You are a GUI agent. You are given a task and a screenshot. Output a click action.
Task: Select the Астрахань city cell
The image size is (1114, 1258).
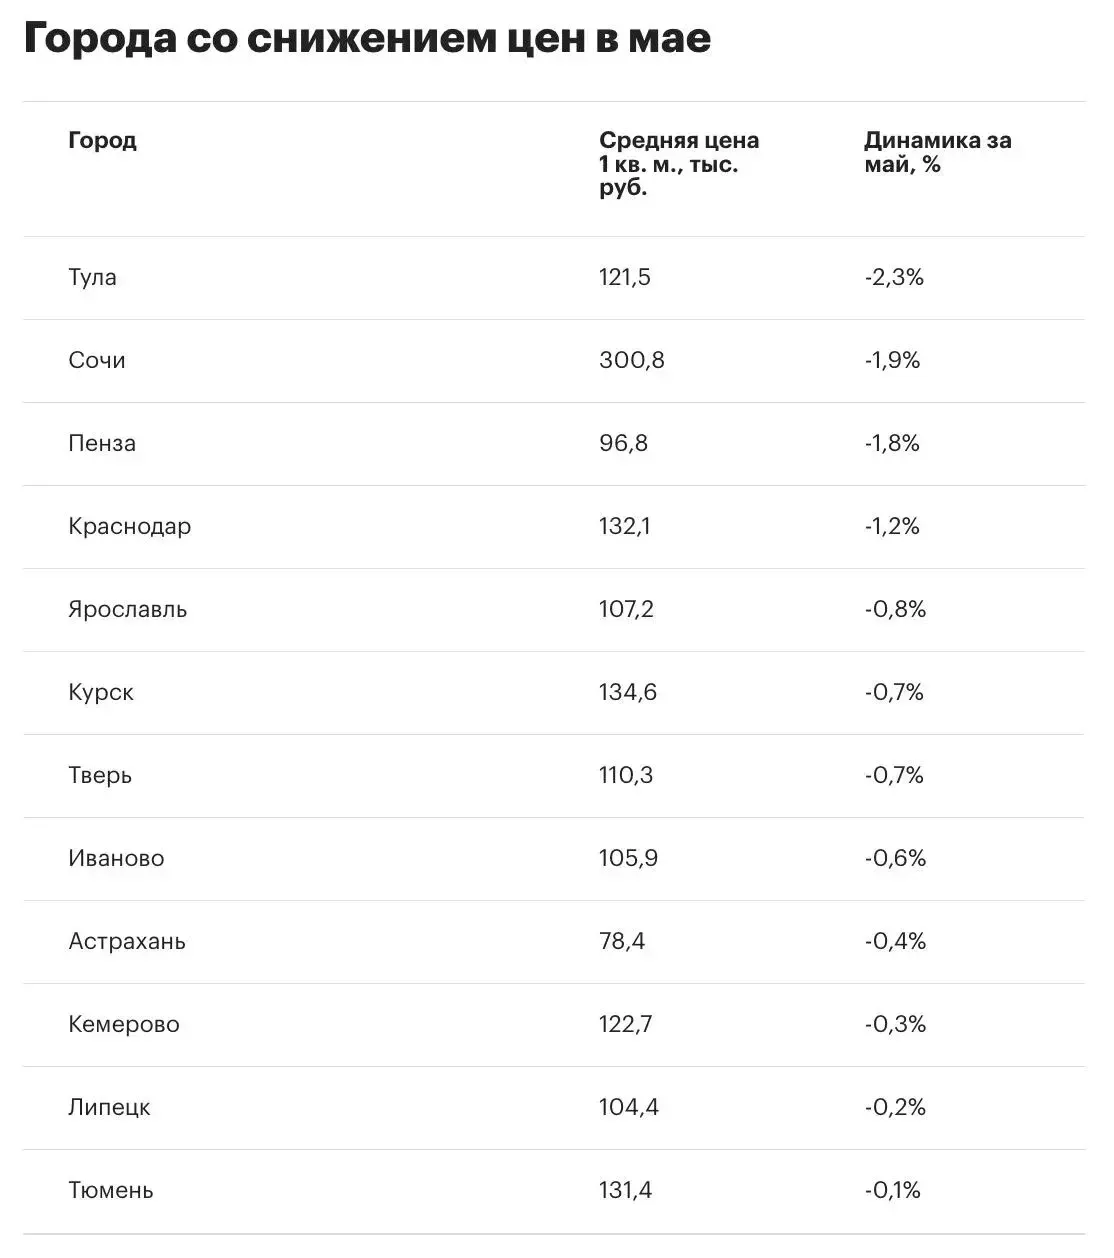tap(127, 941)
